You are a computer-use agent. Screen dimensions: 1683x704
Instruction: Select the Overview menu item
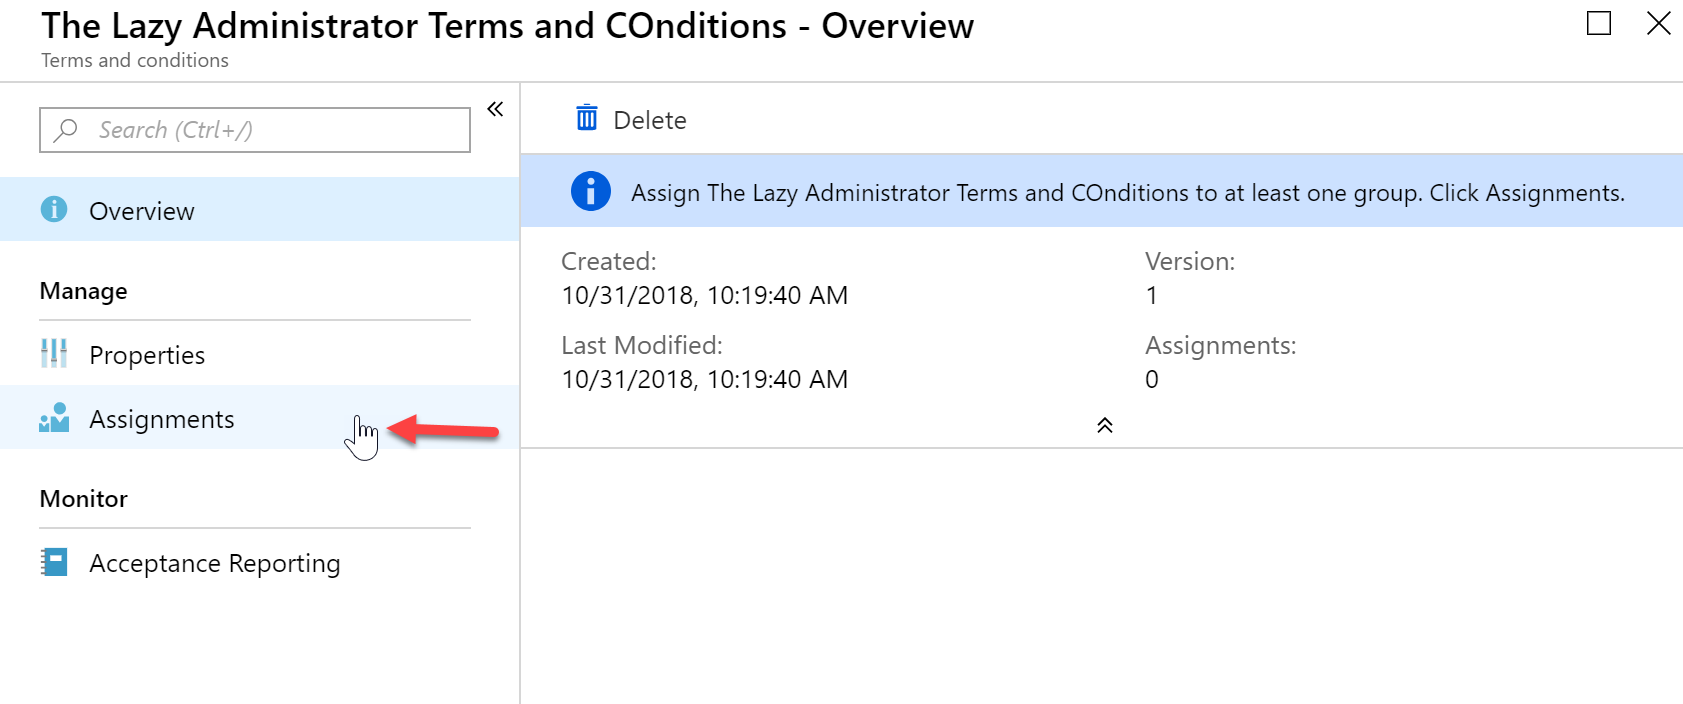pos(260,209)
